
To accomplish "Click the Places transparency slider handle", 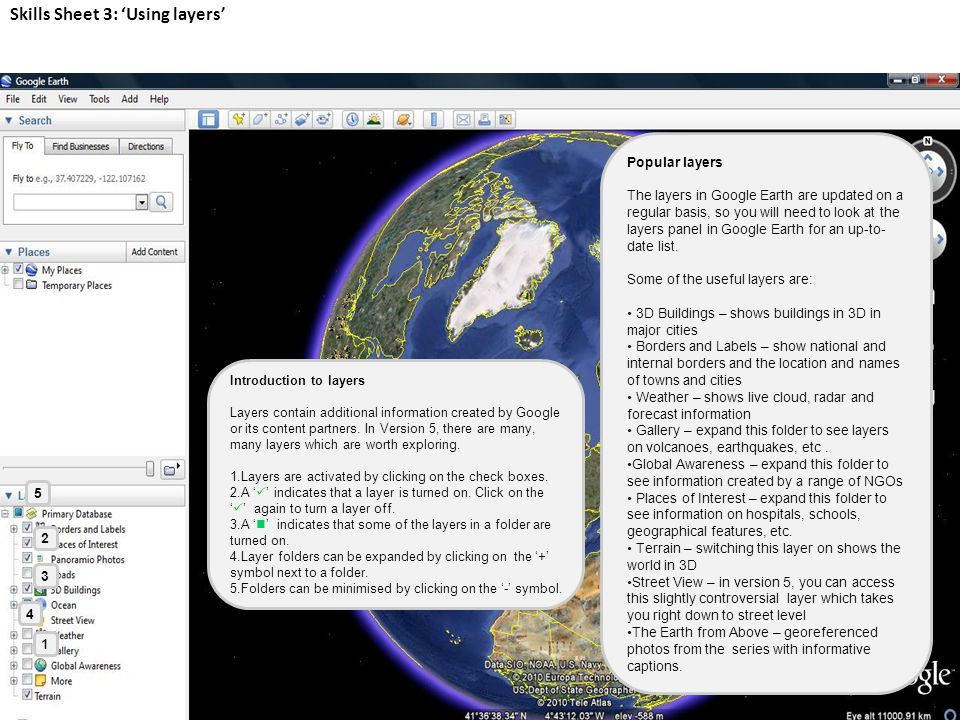I will click(x=150, y=468).
